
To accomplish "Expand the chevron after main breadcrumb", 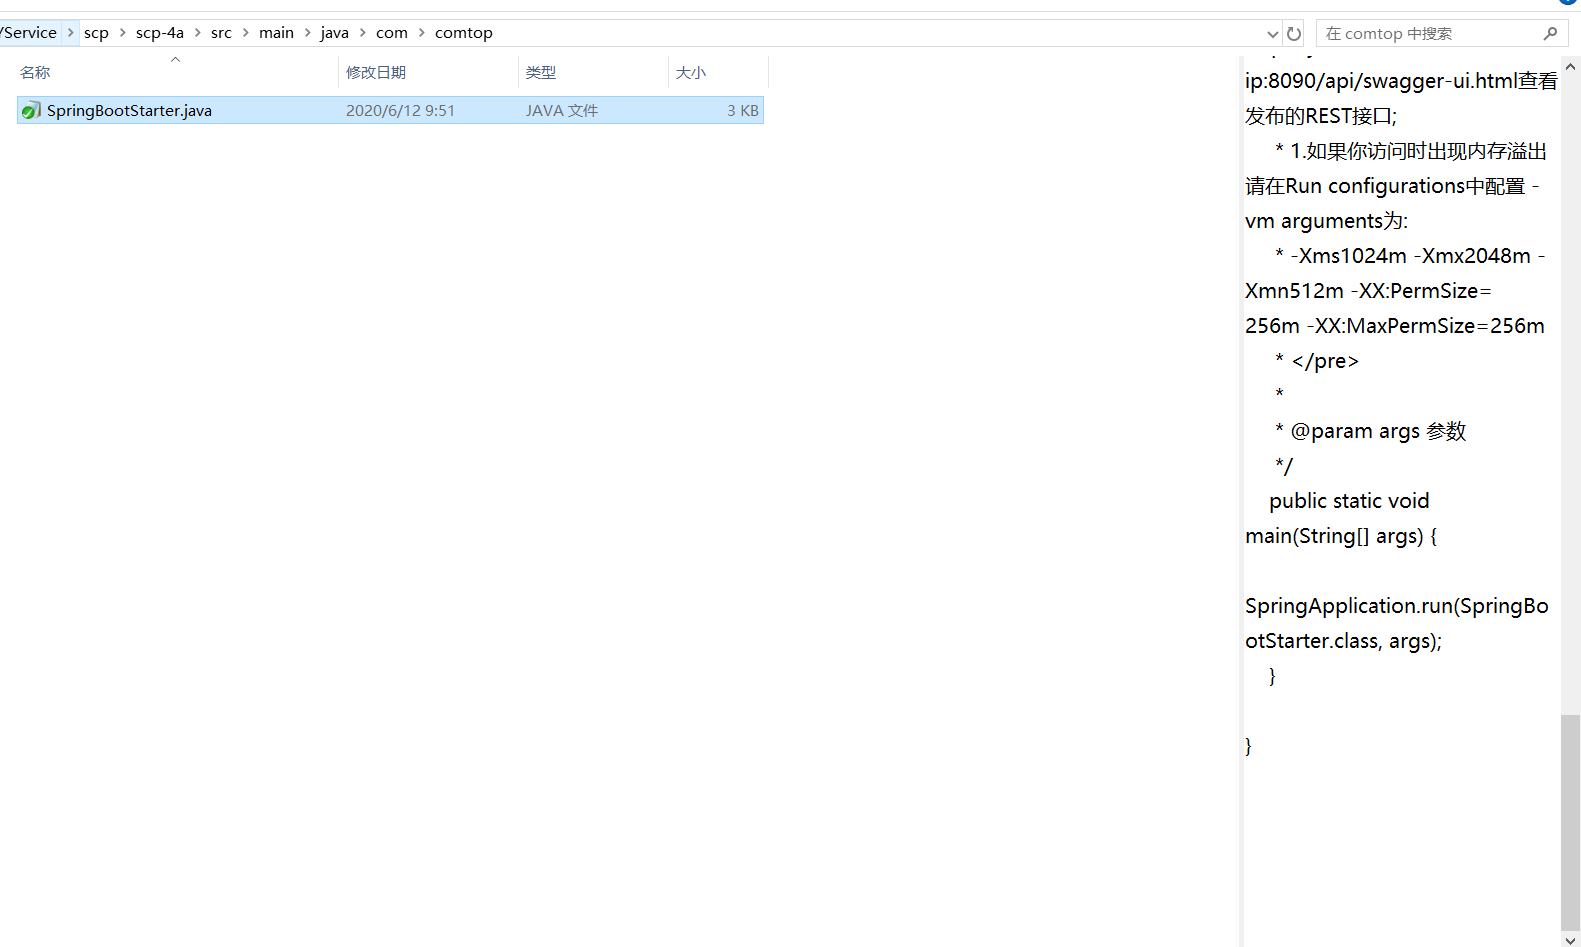I will [308, 32].
